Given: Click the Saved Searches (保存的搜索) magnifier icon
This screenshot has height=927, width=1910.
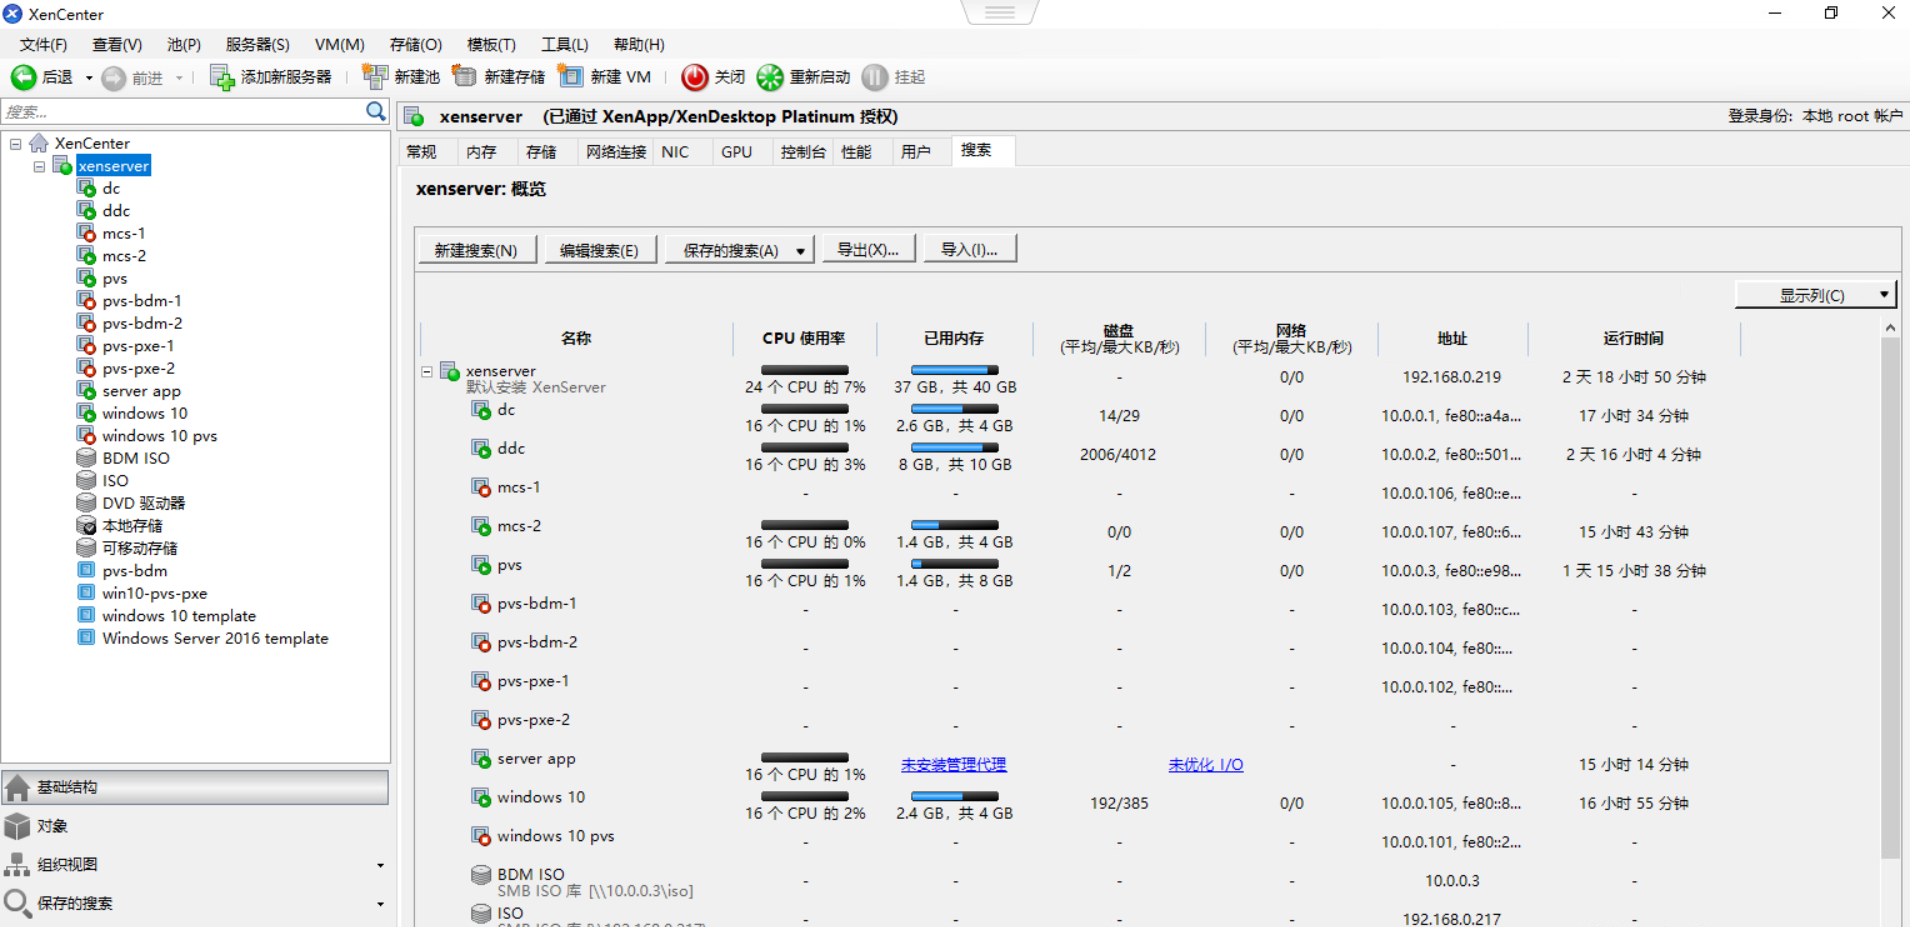Looking at the screenshot, I should (17, 903).
